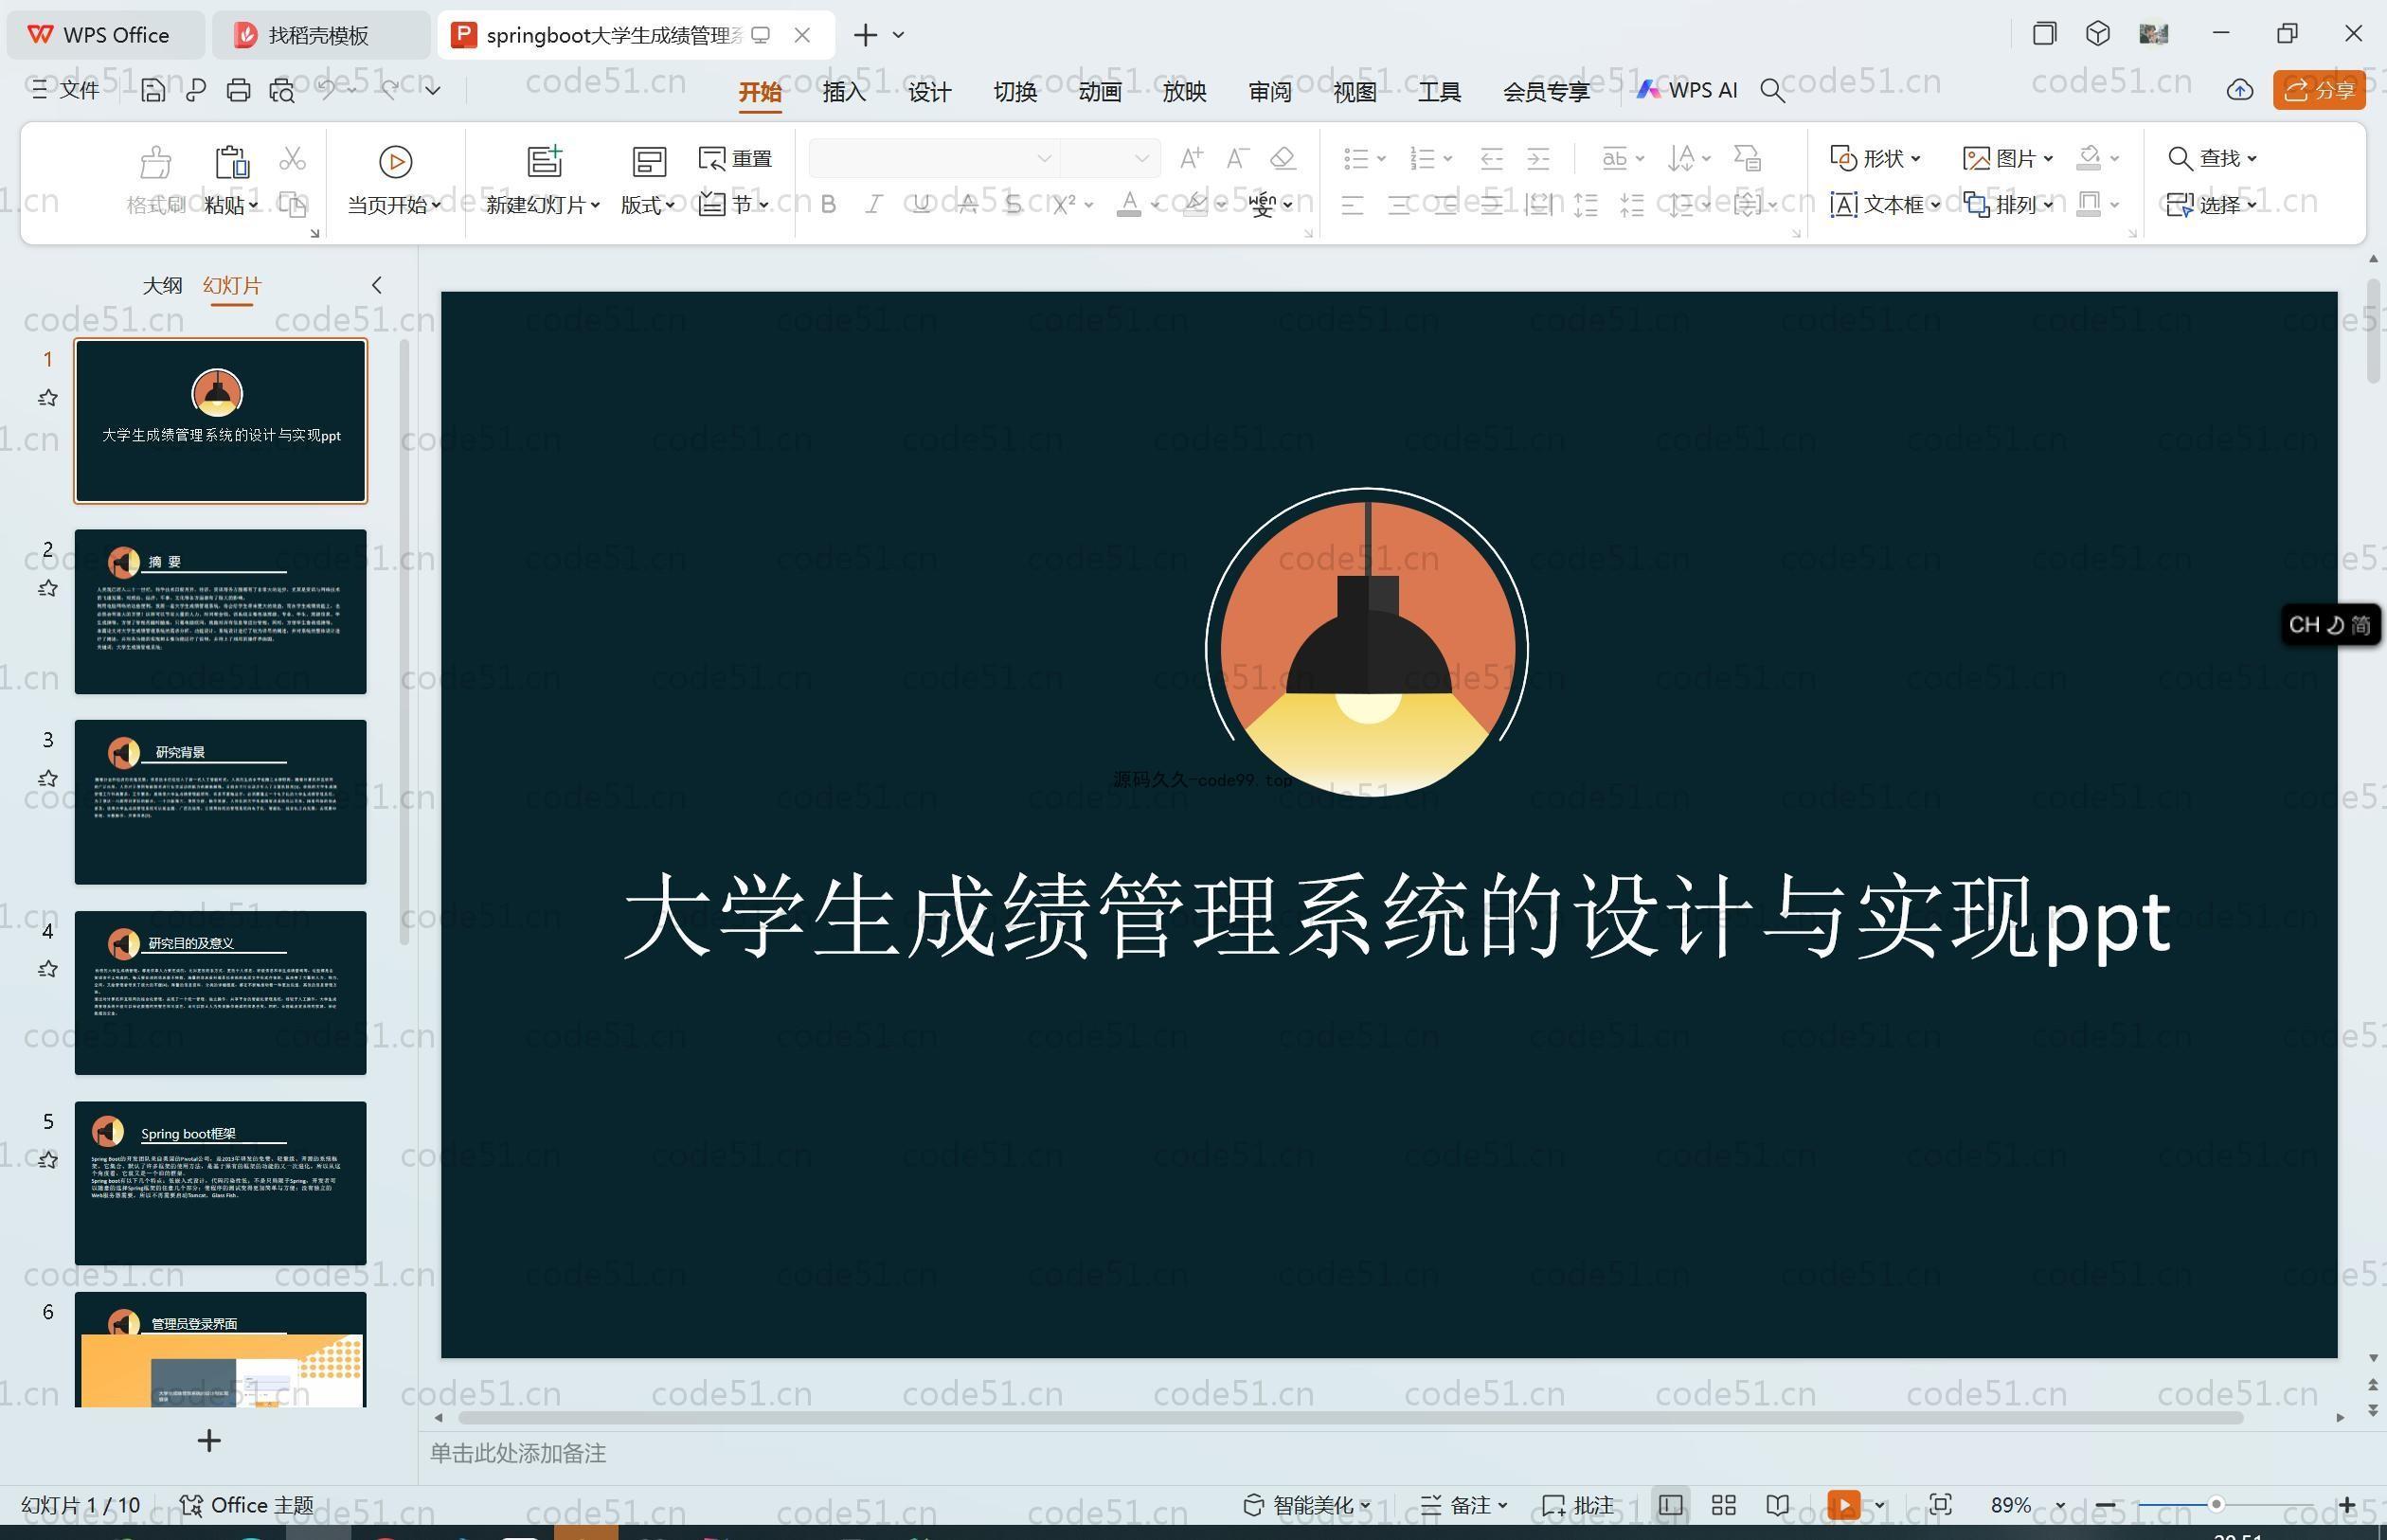Click the WPS Office home tab
The width and height of the screenshot is (2387, 1540).
coord(105,35)
